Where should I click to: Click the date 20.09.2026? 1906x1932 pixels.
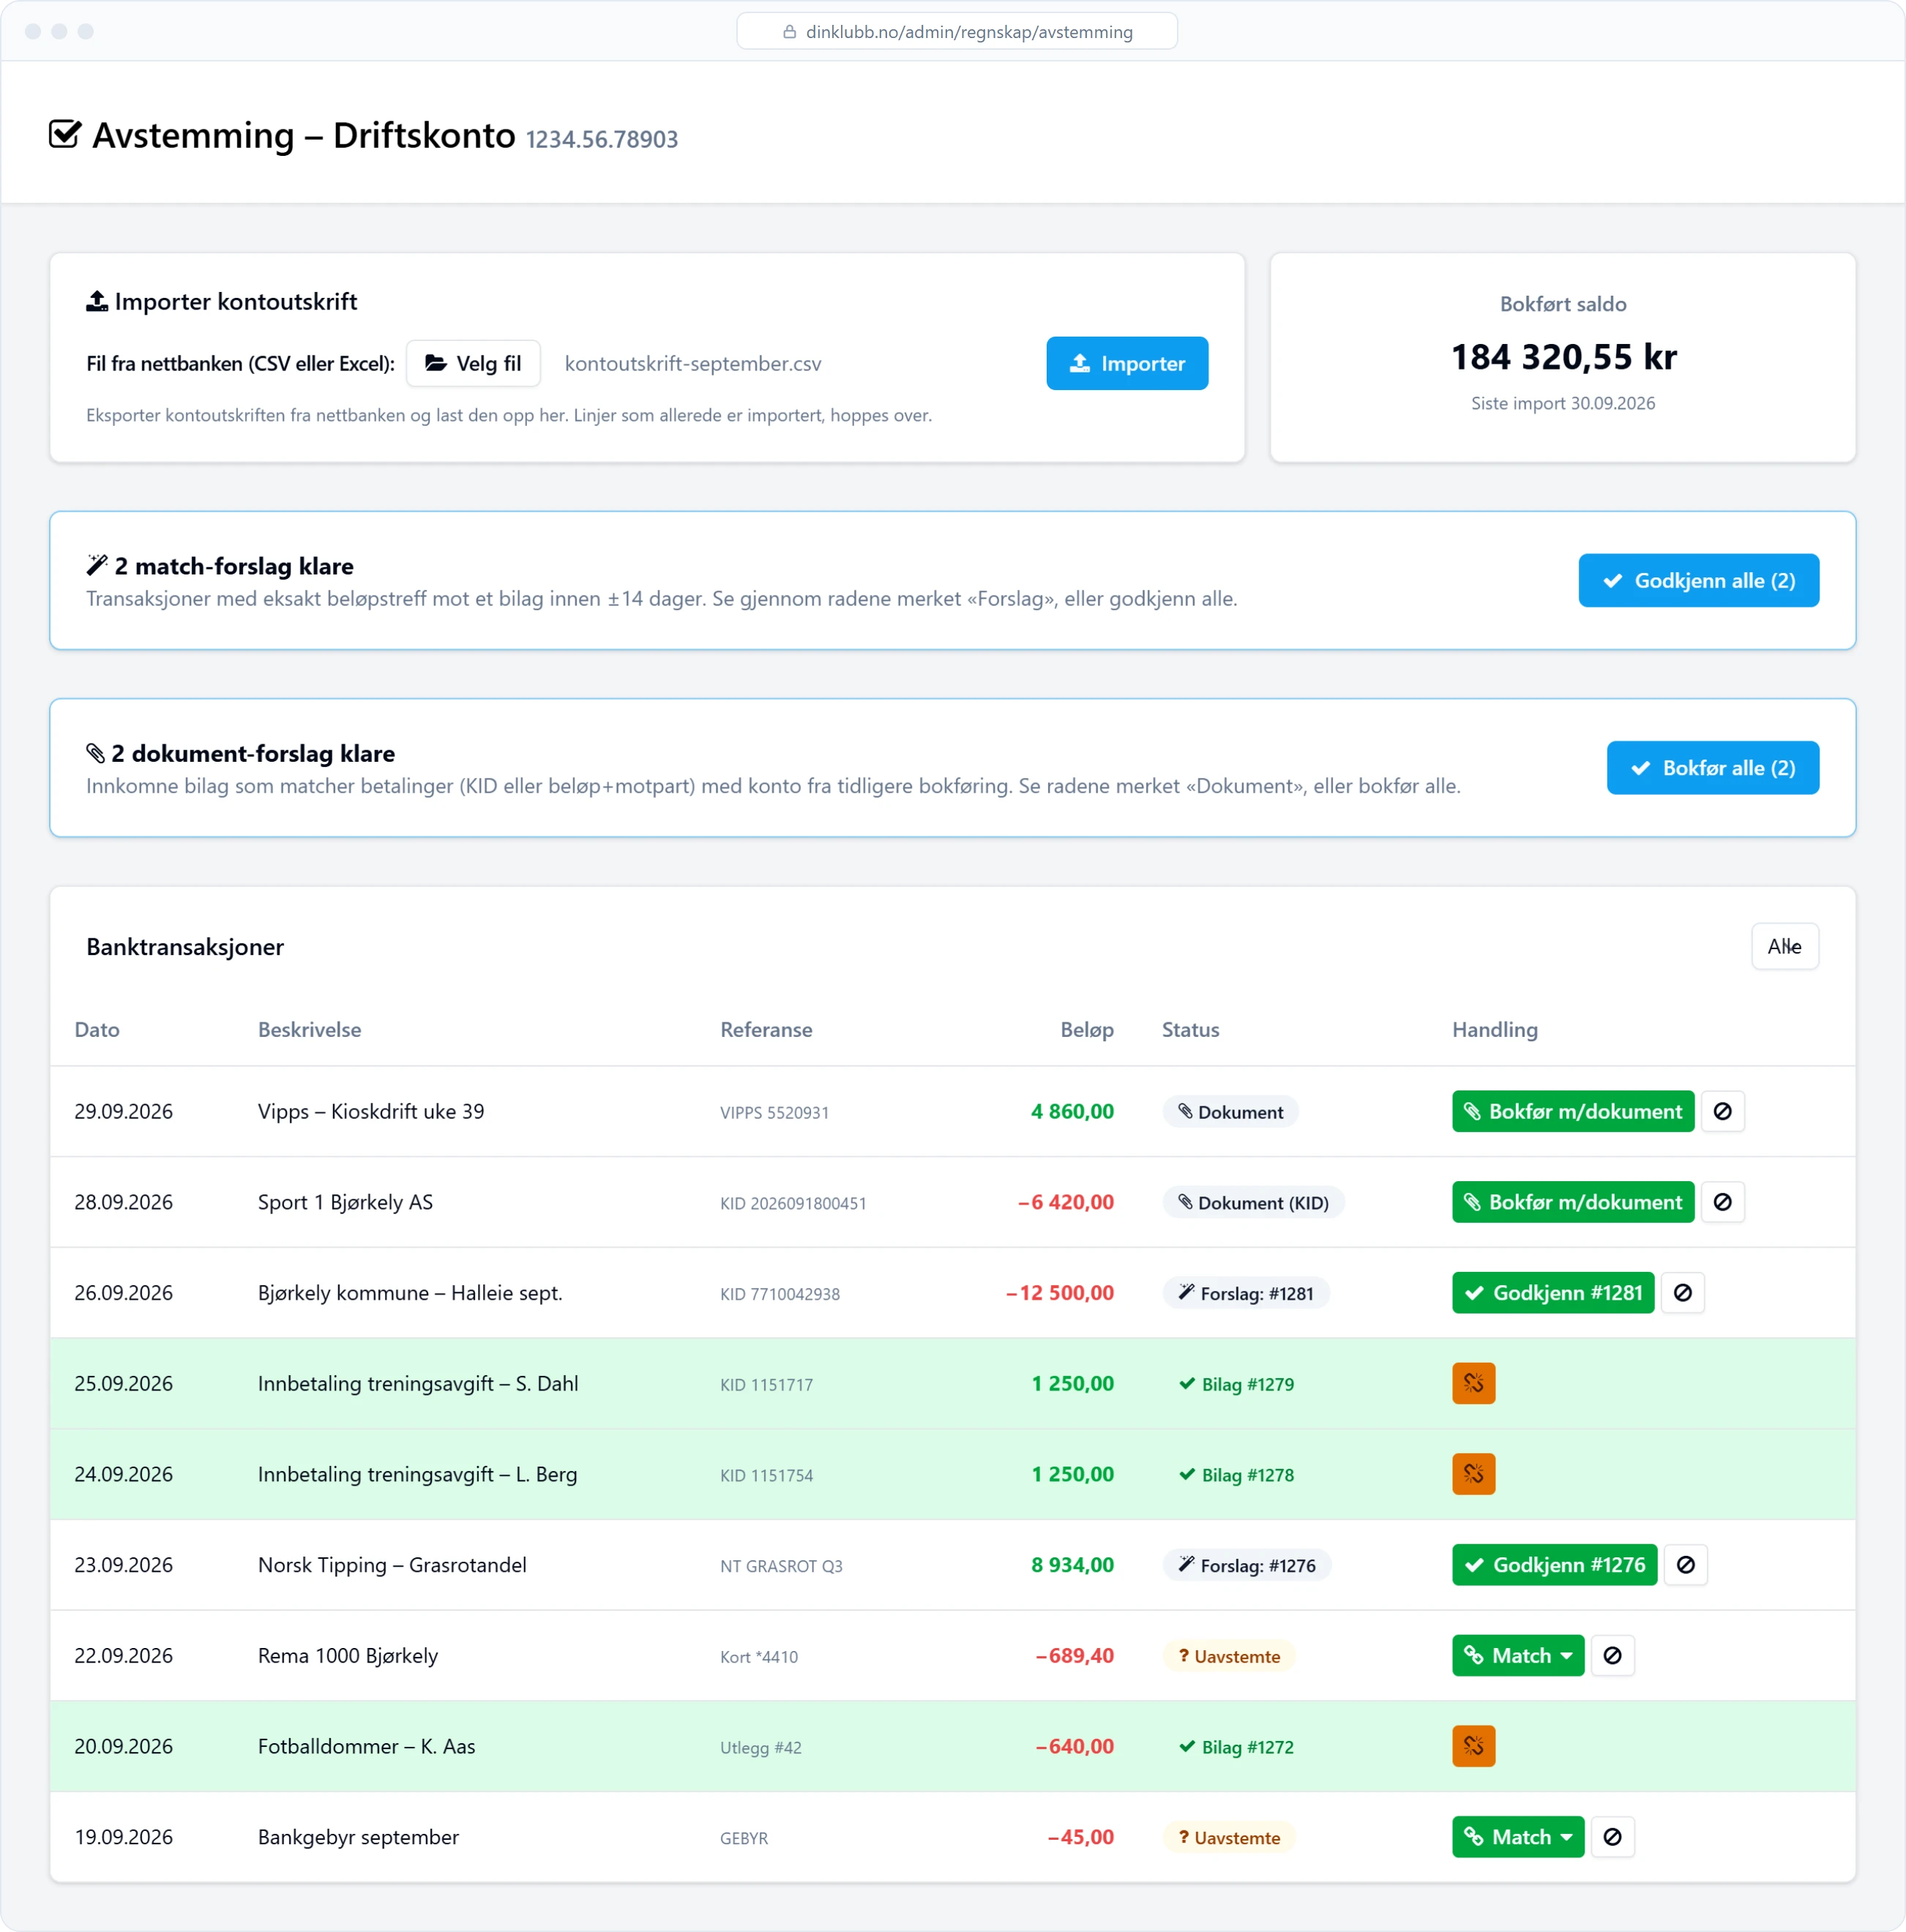[124, 1746]
